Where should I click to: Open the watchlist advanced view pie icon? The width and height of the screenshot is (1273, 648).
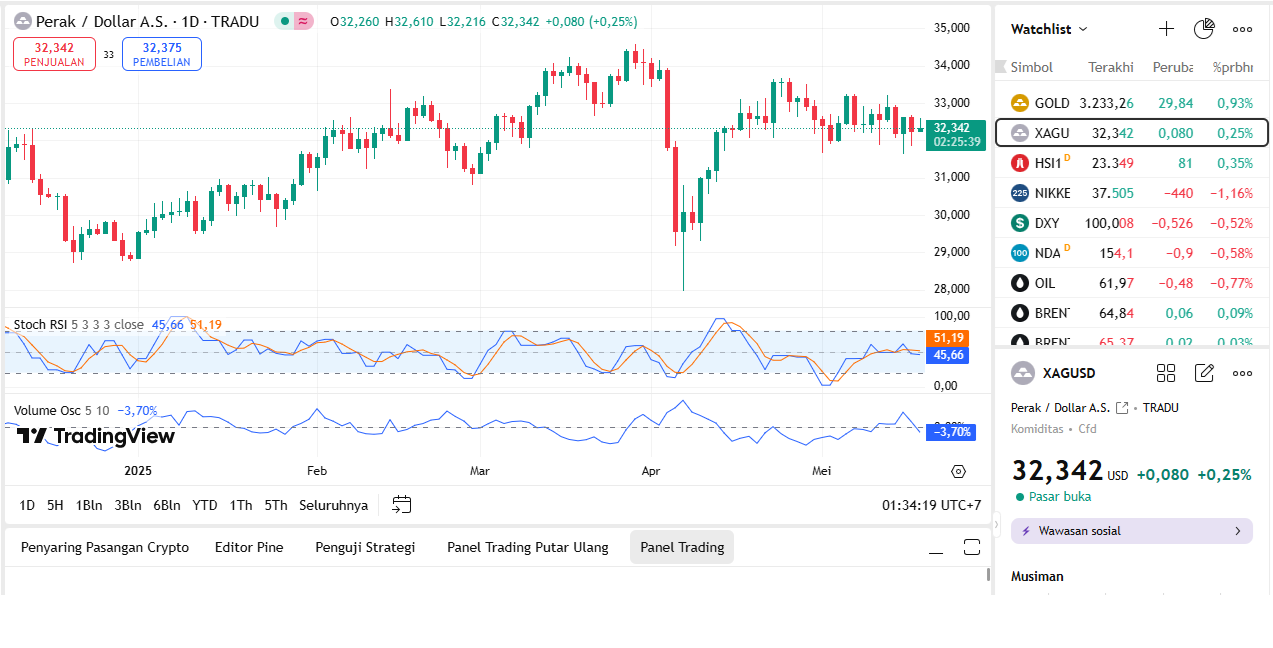1204,29
